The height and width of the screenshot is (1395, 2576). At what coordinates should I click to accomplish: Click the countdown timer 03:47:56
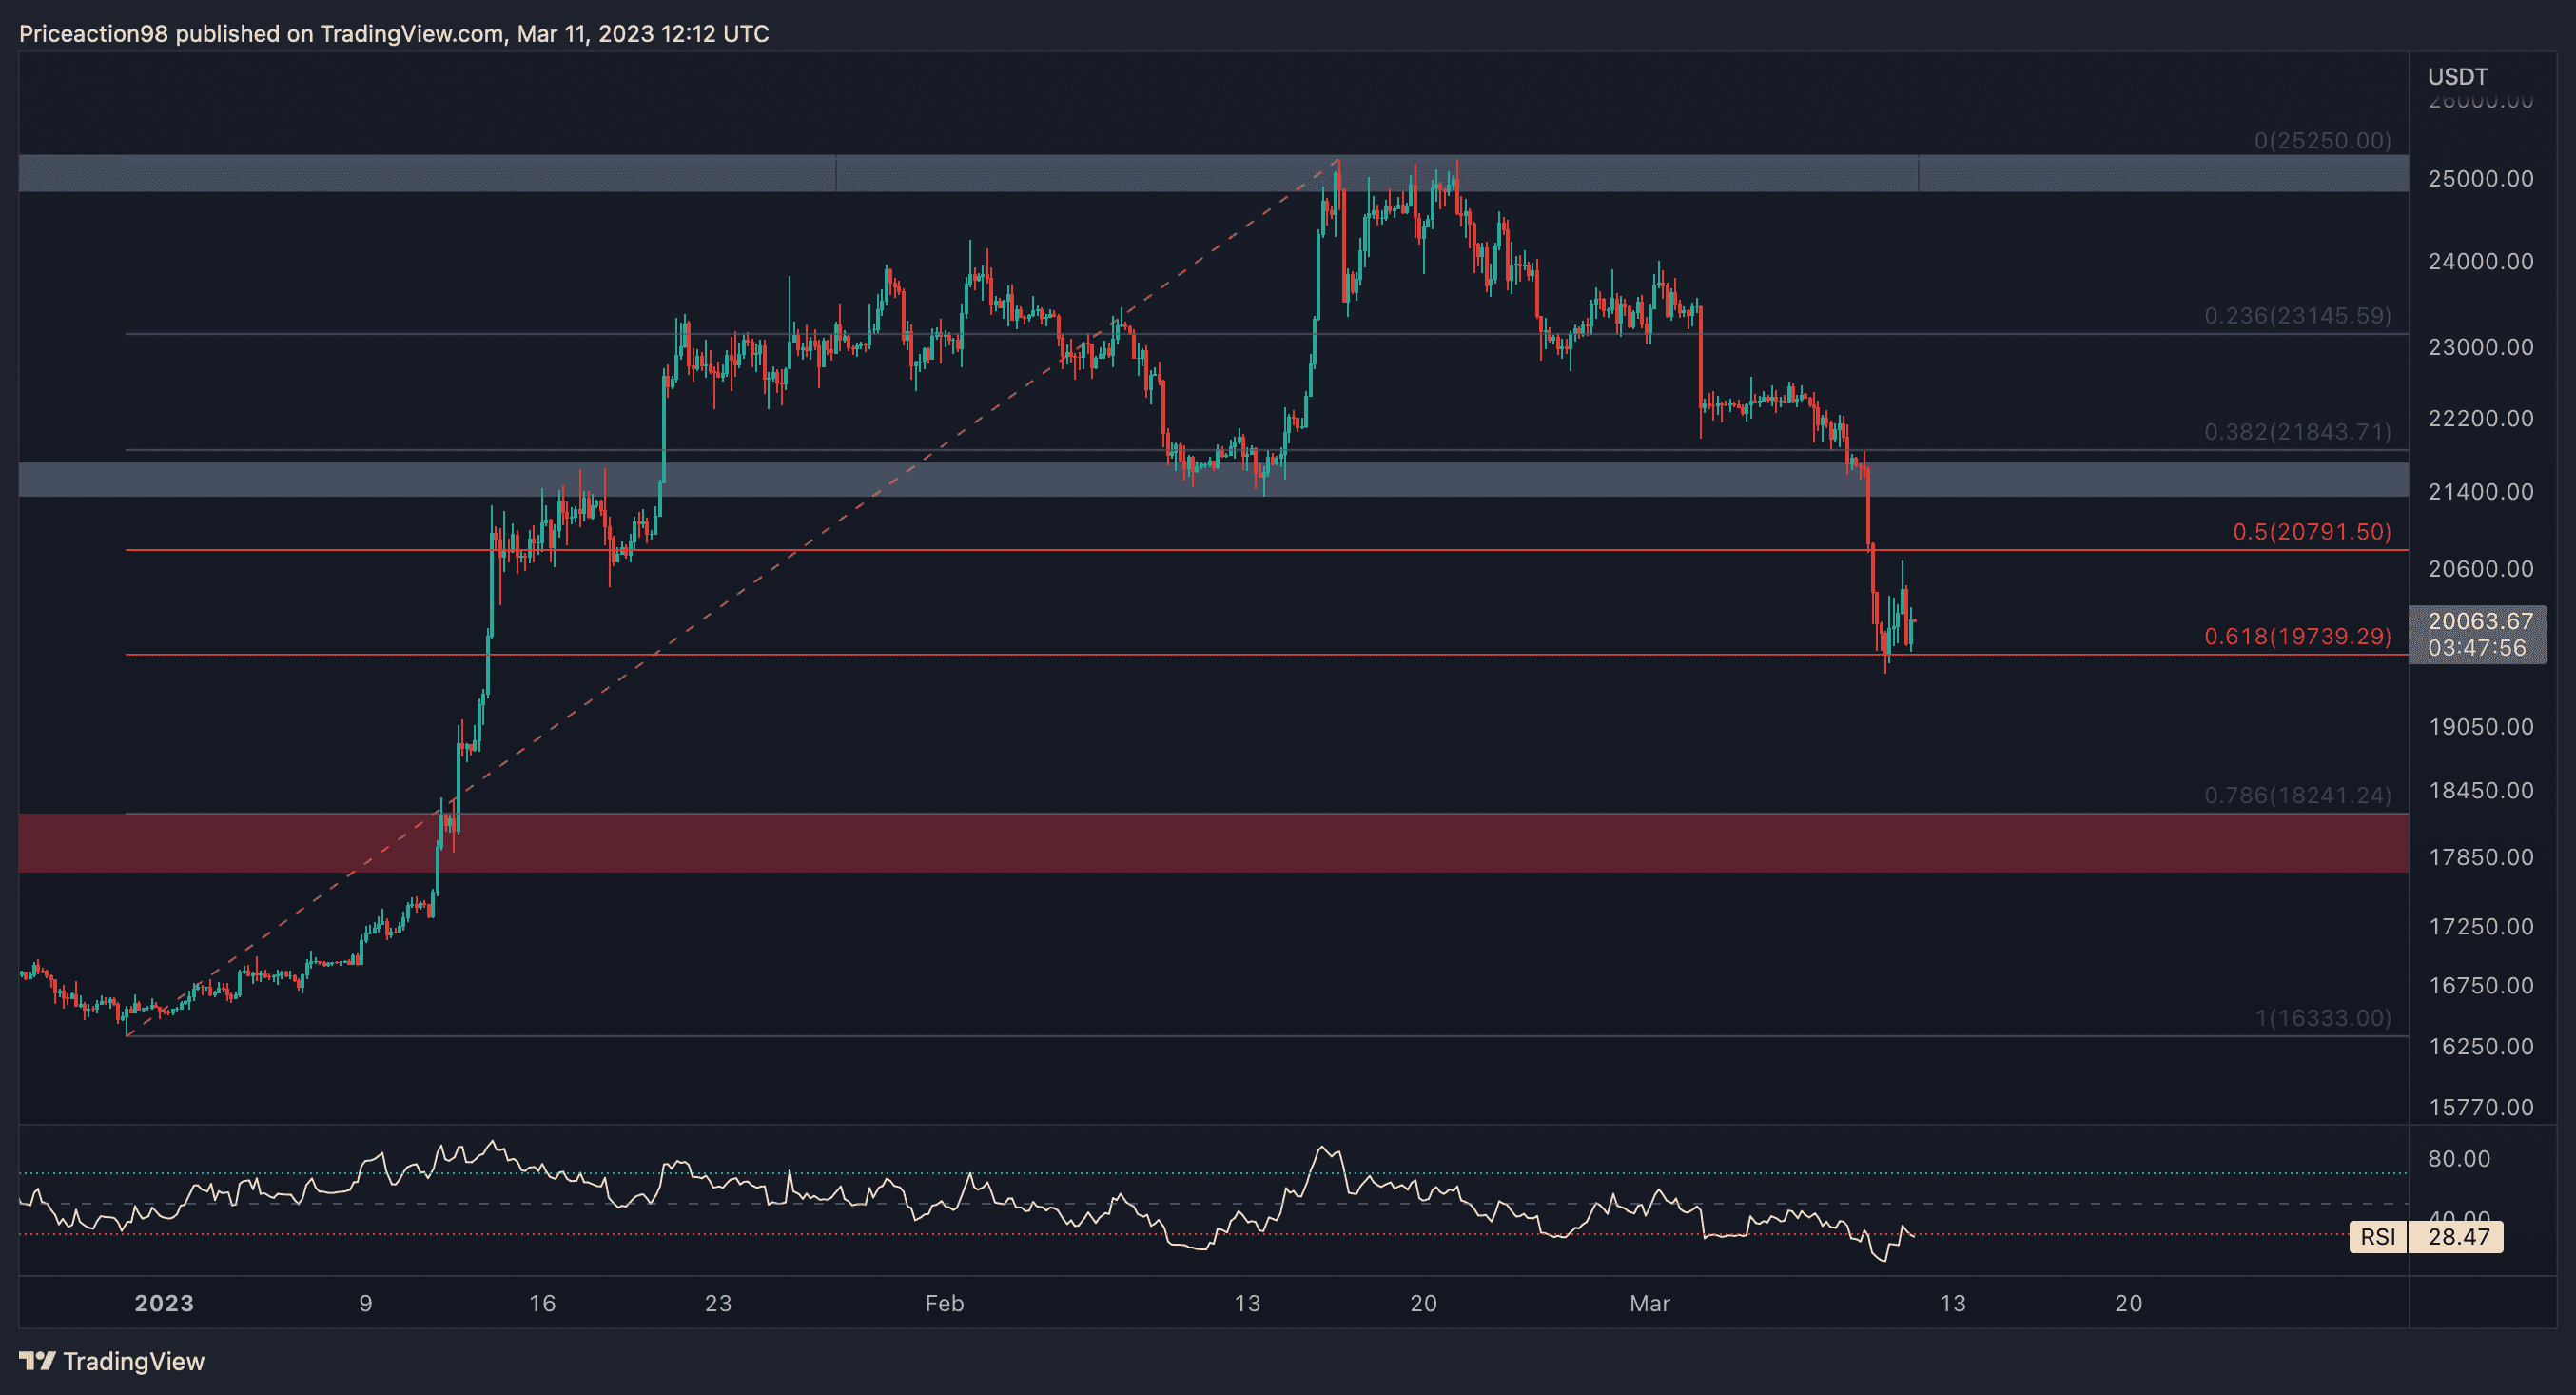click(2477, 648)
